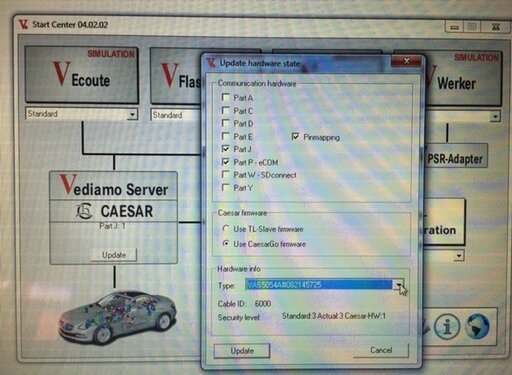
Task: Select Use TL-Slave firmware radio option
Action: [x=226, y=229]
